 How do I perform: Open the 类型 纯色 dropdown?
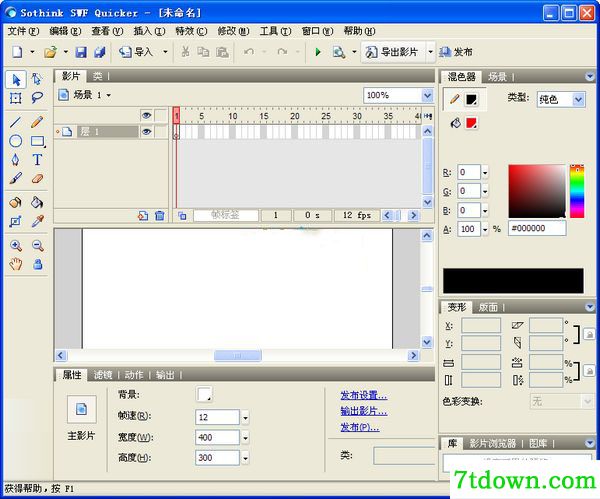[579, 99]
